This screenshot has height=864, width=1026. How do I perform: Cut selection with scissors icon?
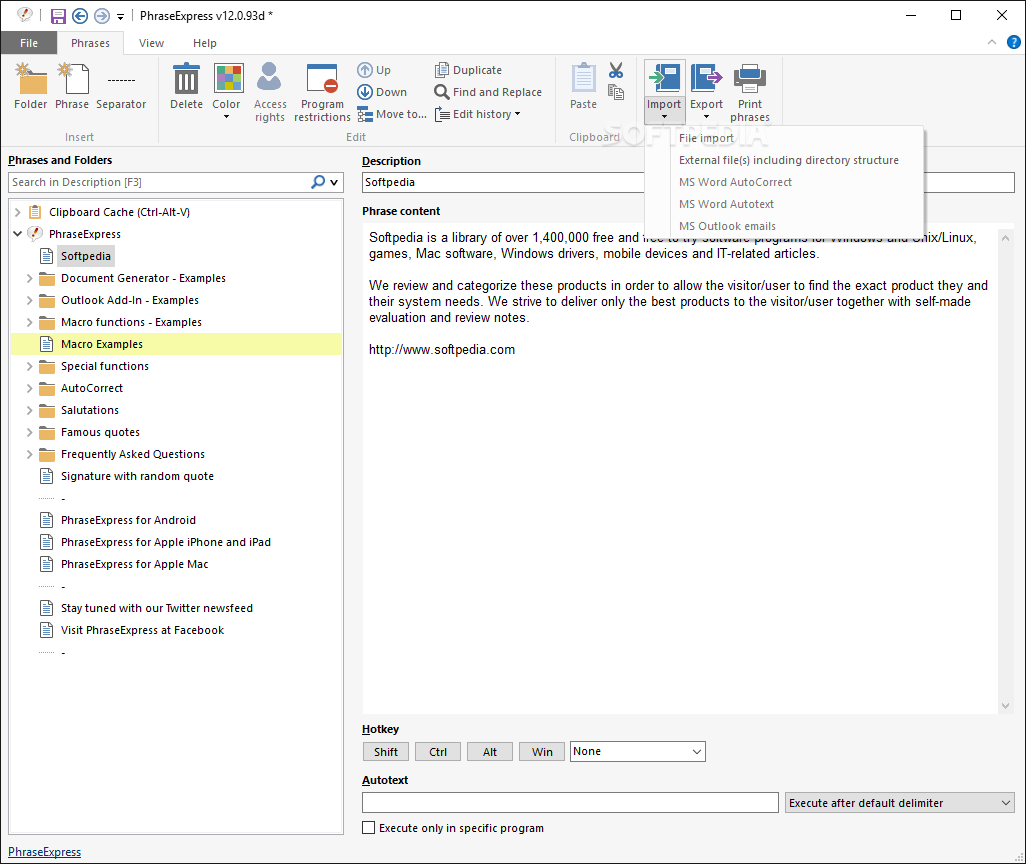click(616, 70)
